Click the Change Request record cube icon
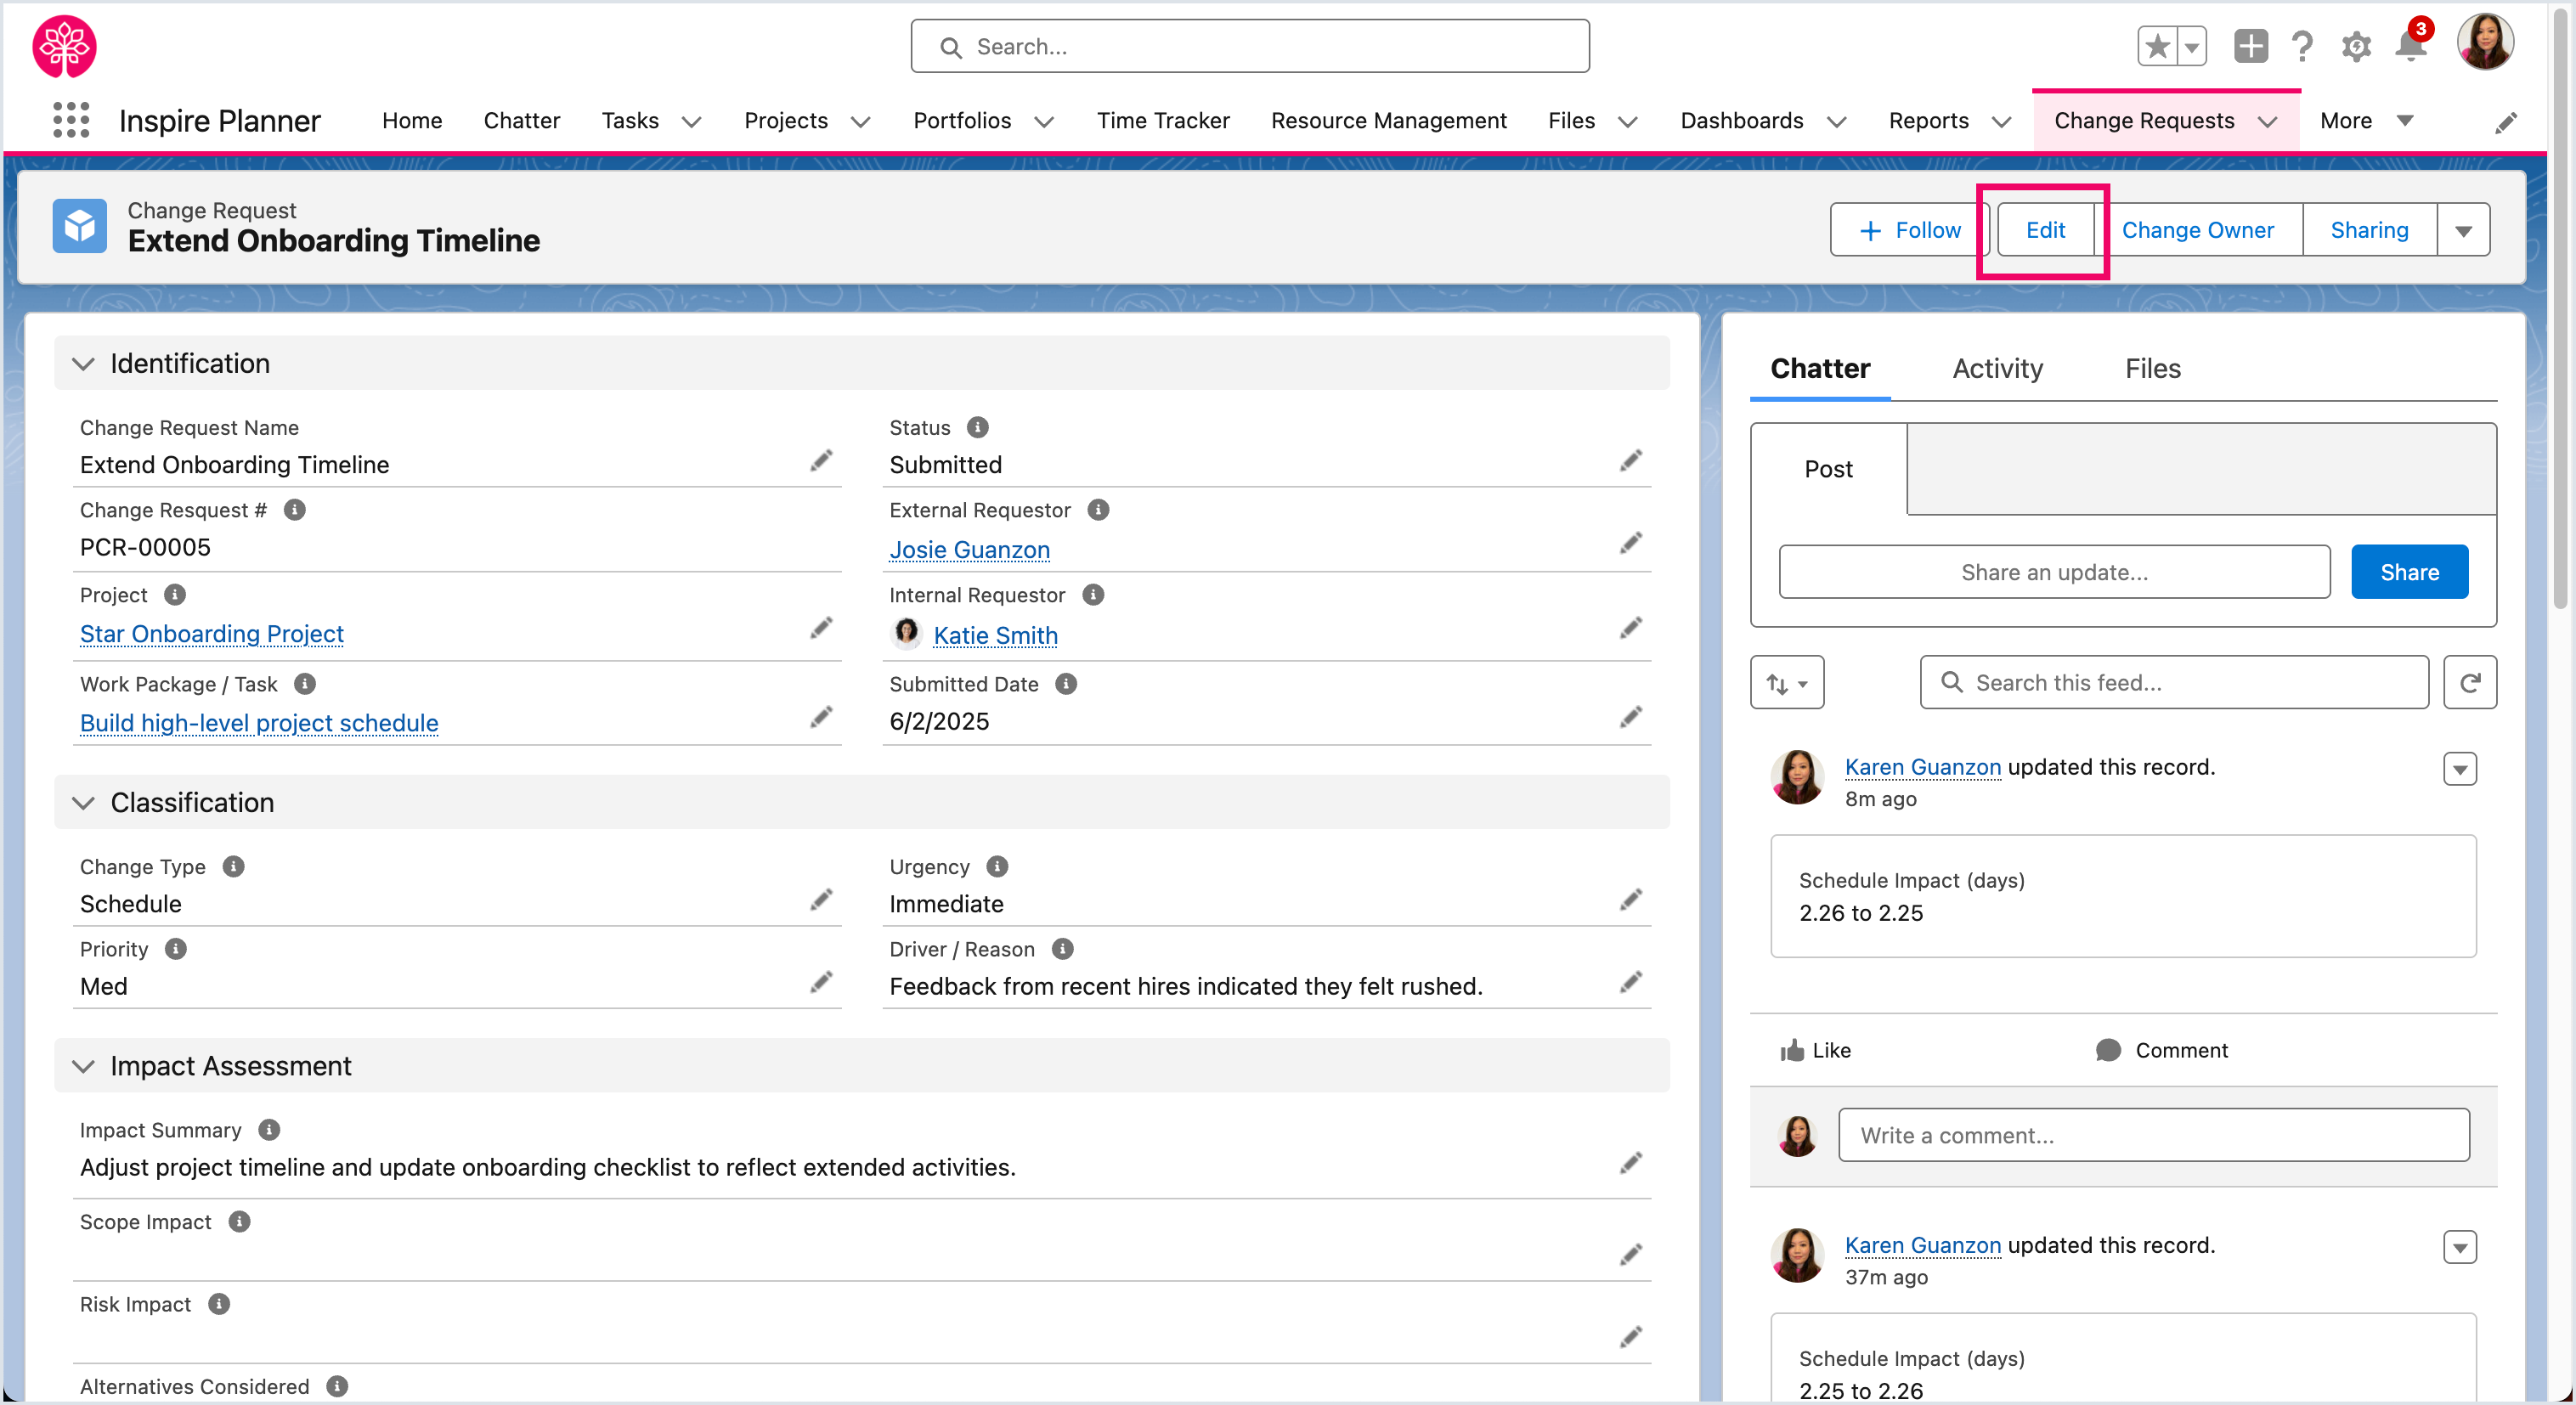 pos(80,226)
